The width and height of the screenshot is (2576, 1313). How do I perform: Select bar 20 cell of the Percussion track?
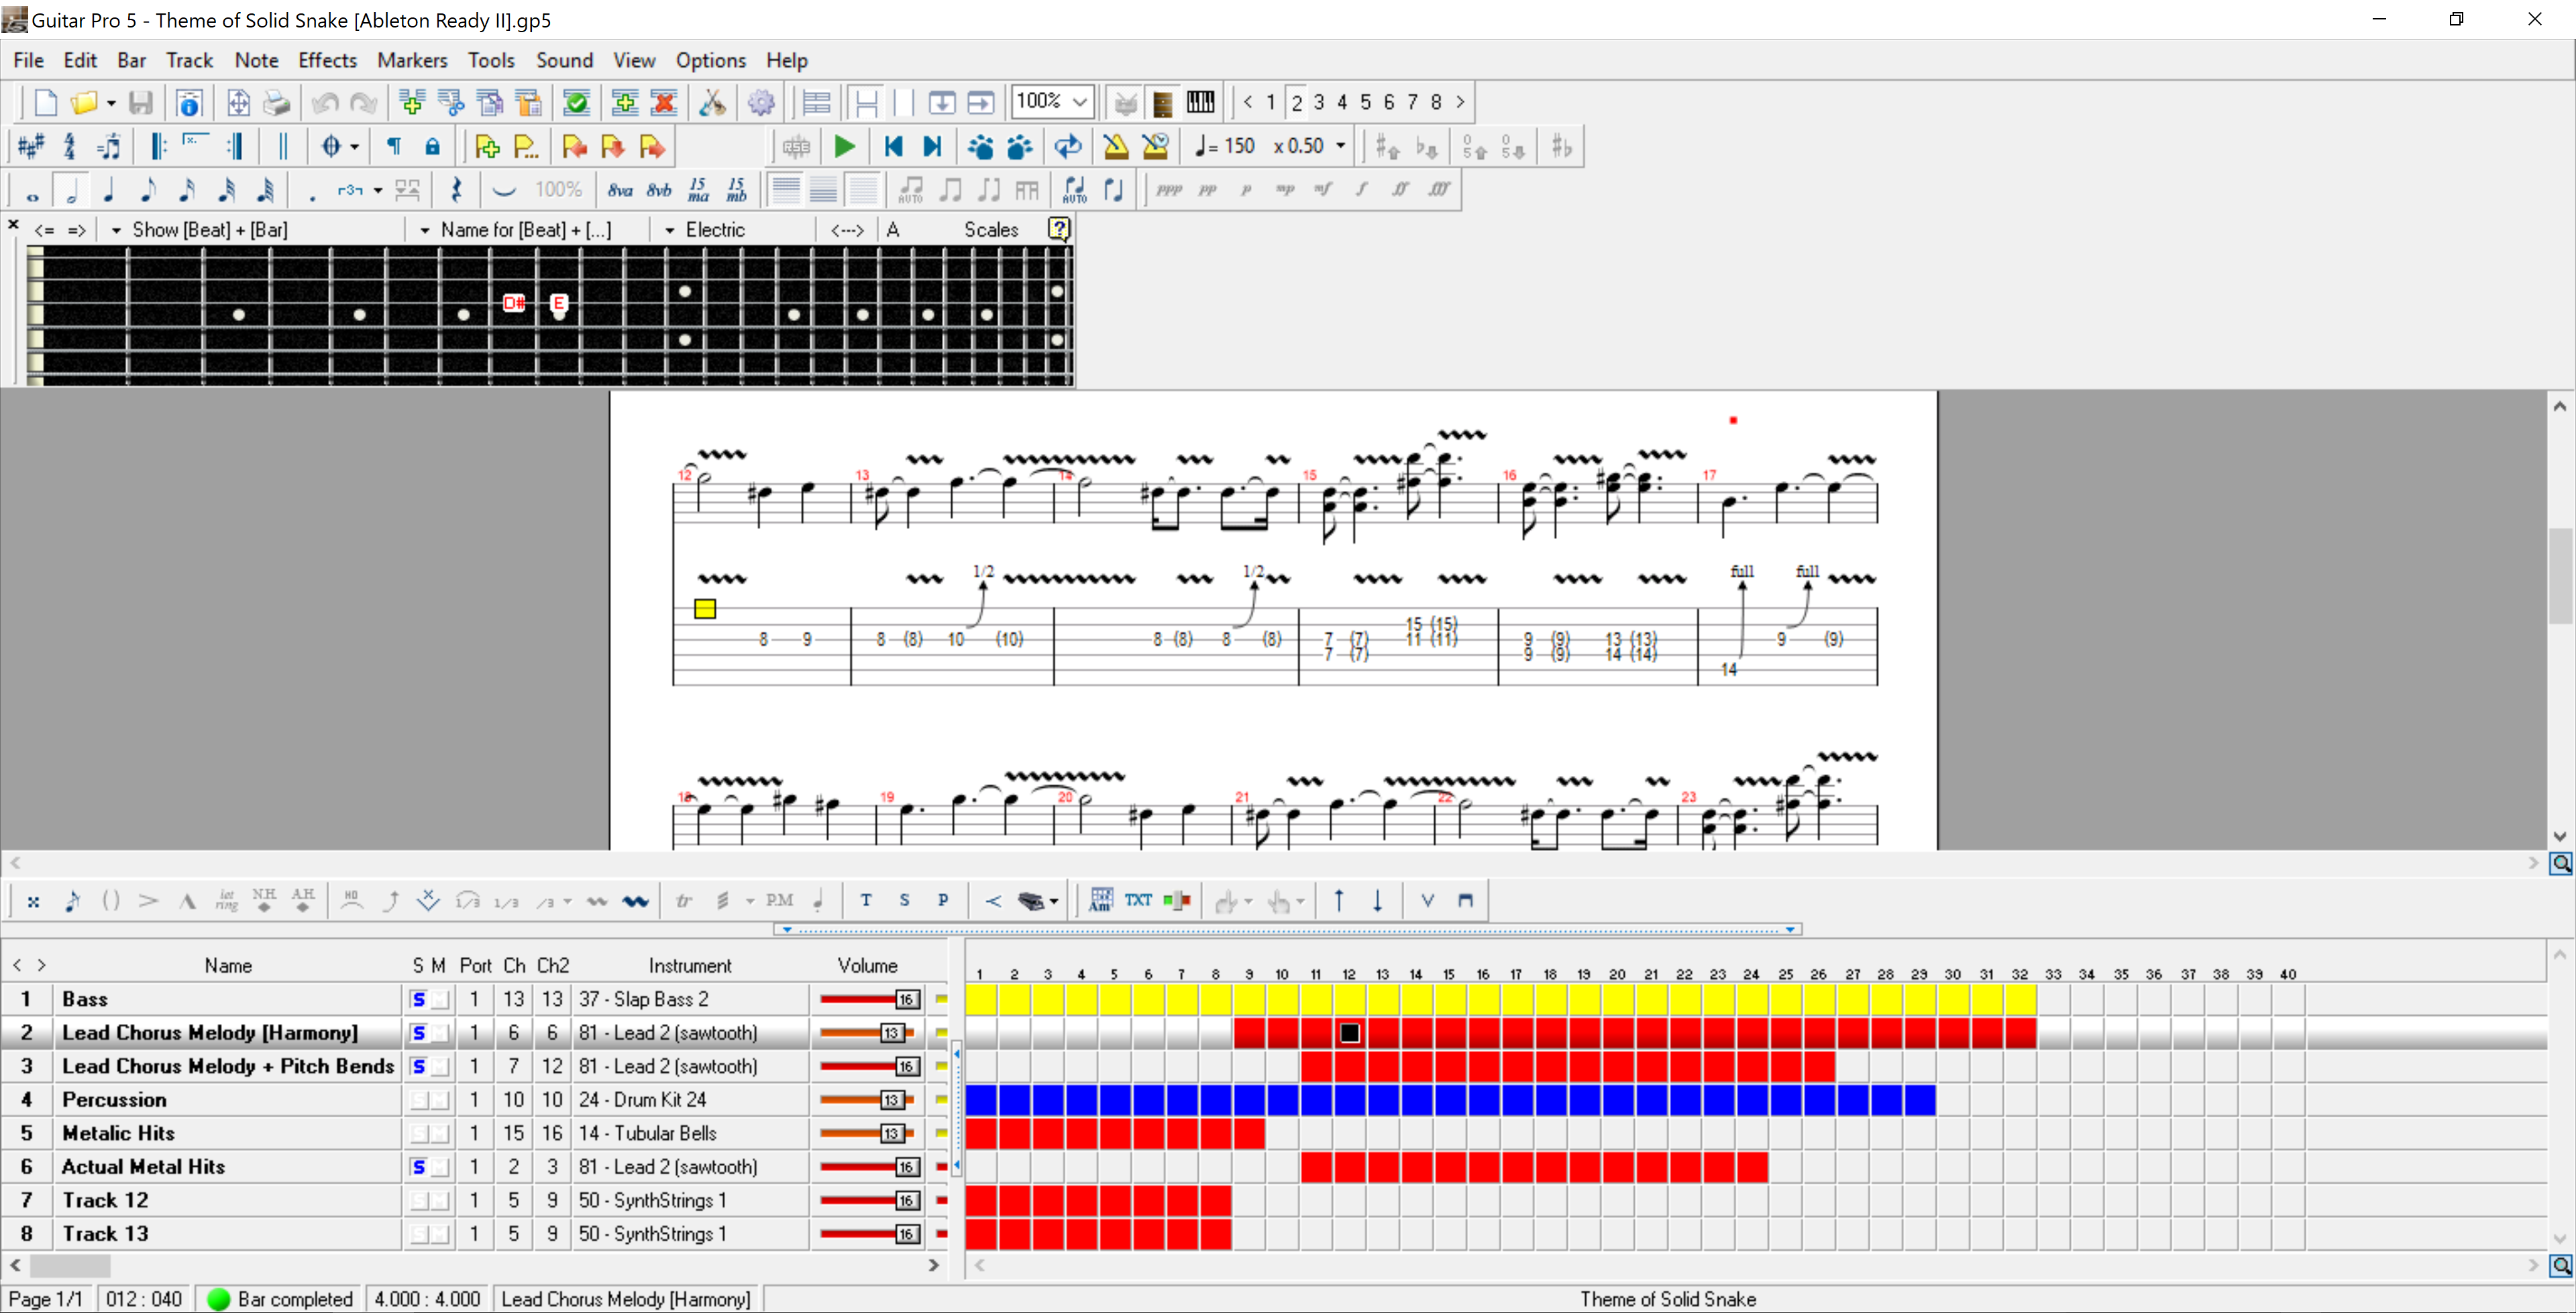click(x=1617, y=1100)
